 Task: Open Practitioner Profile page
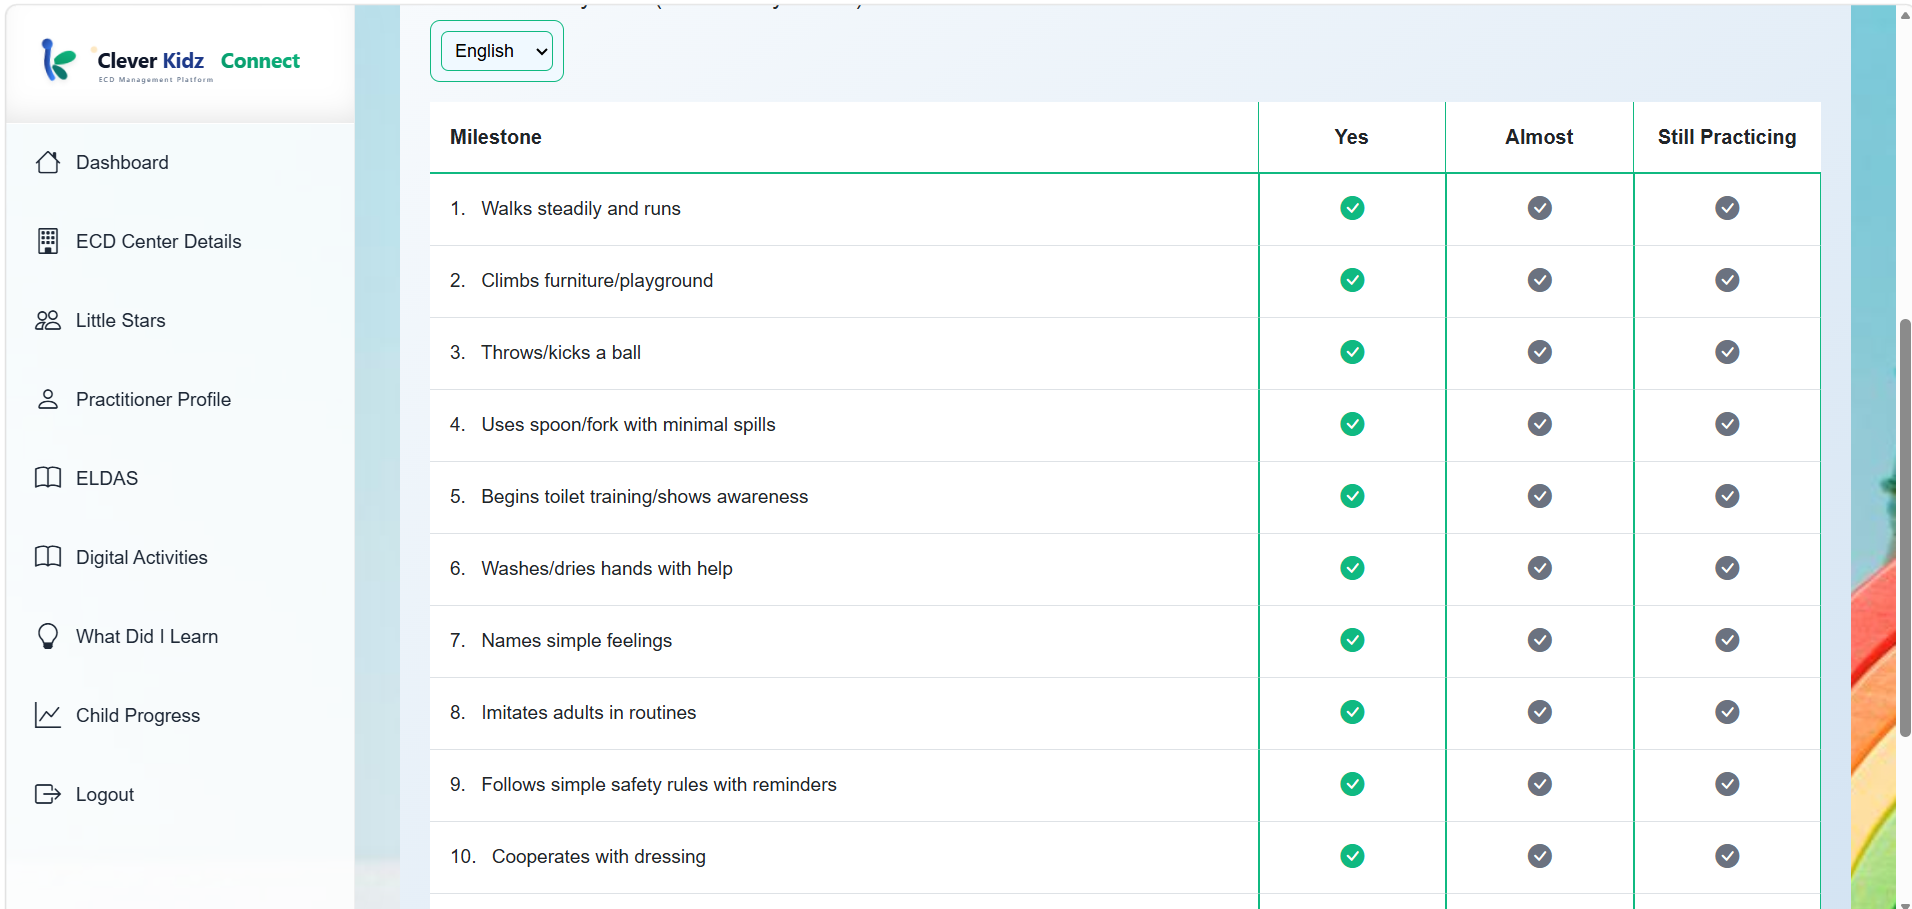pyautogui.click(x=153, y=399)
